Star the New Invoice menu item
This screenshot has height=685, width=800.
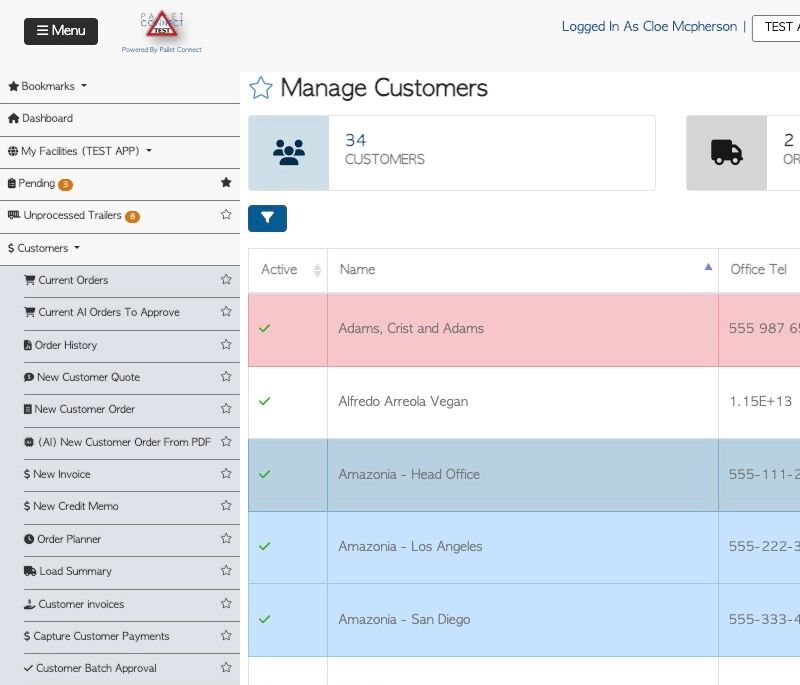click(226, 473)
